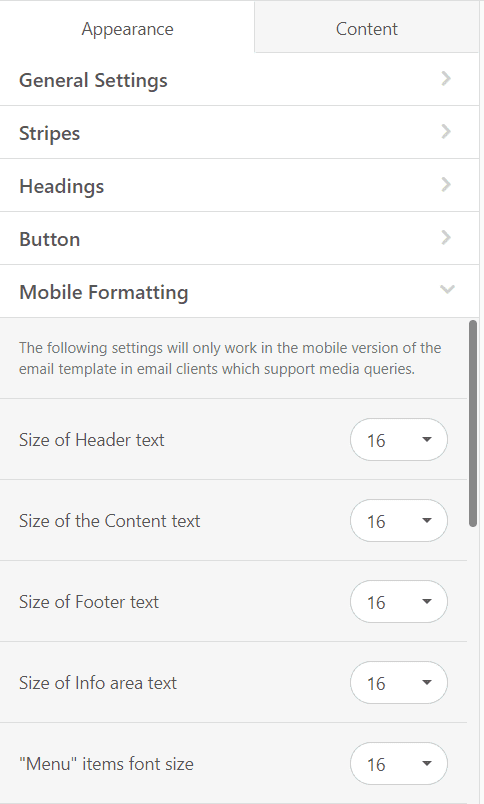Viewport: 484px width, 804px height.
Task: Open the Size of Footer text dropdown
Action: click(x=399, y=601)
